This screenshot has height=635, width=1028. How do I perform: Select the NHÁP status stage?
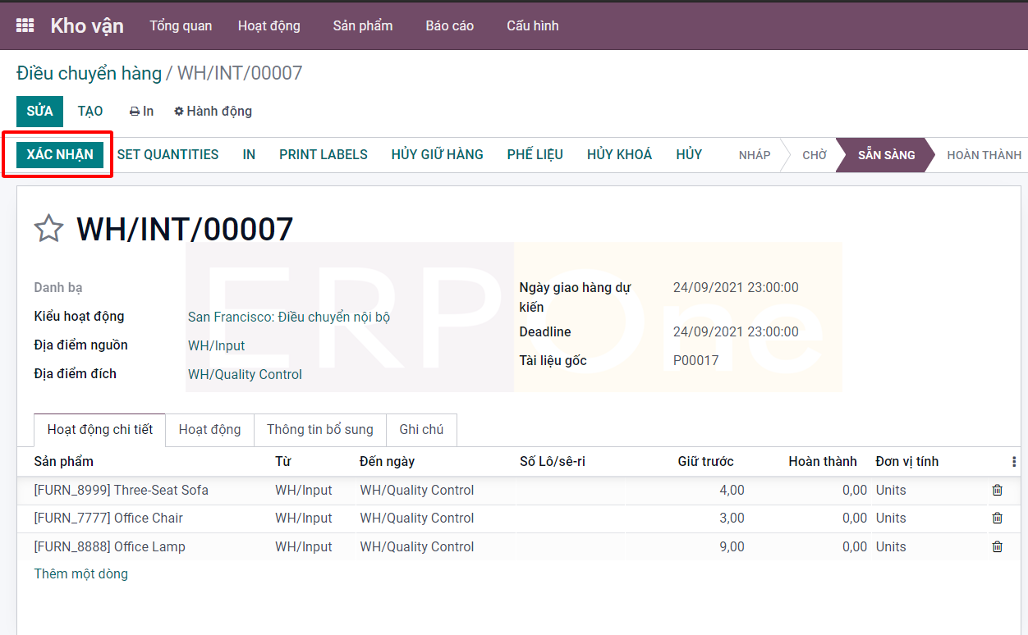tap(755, 155)
